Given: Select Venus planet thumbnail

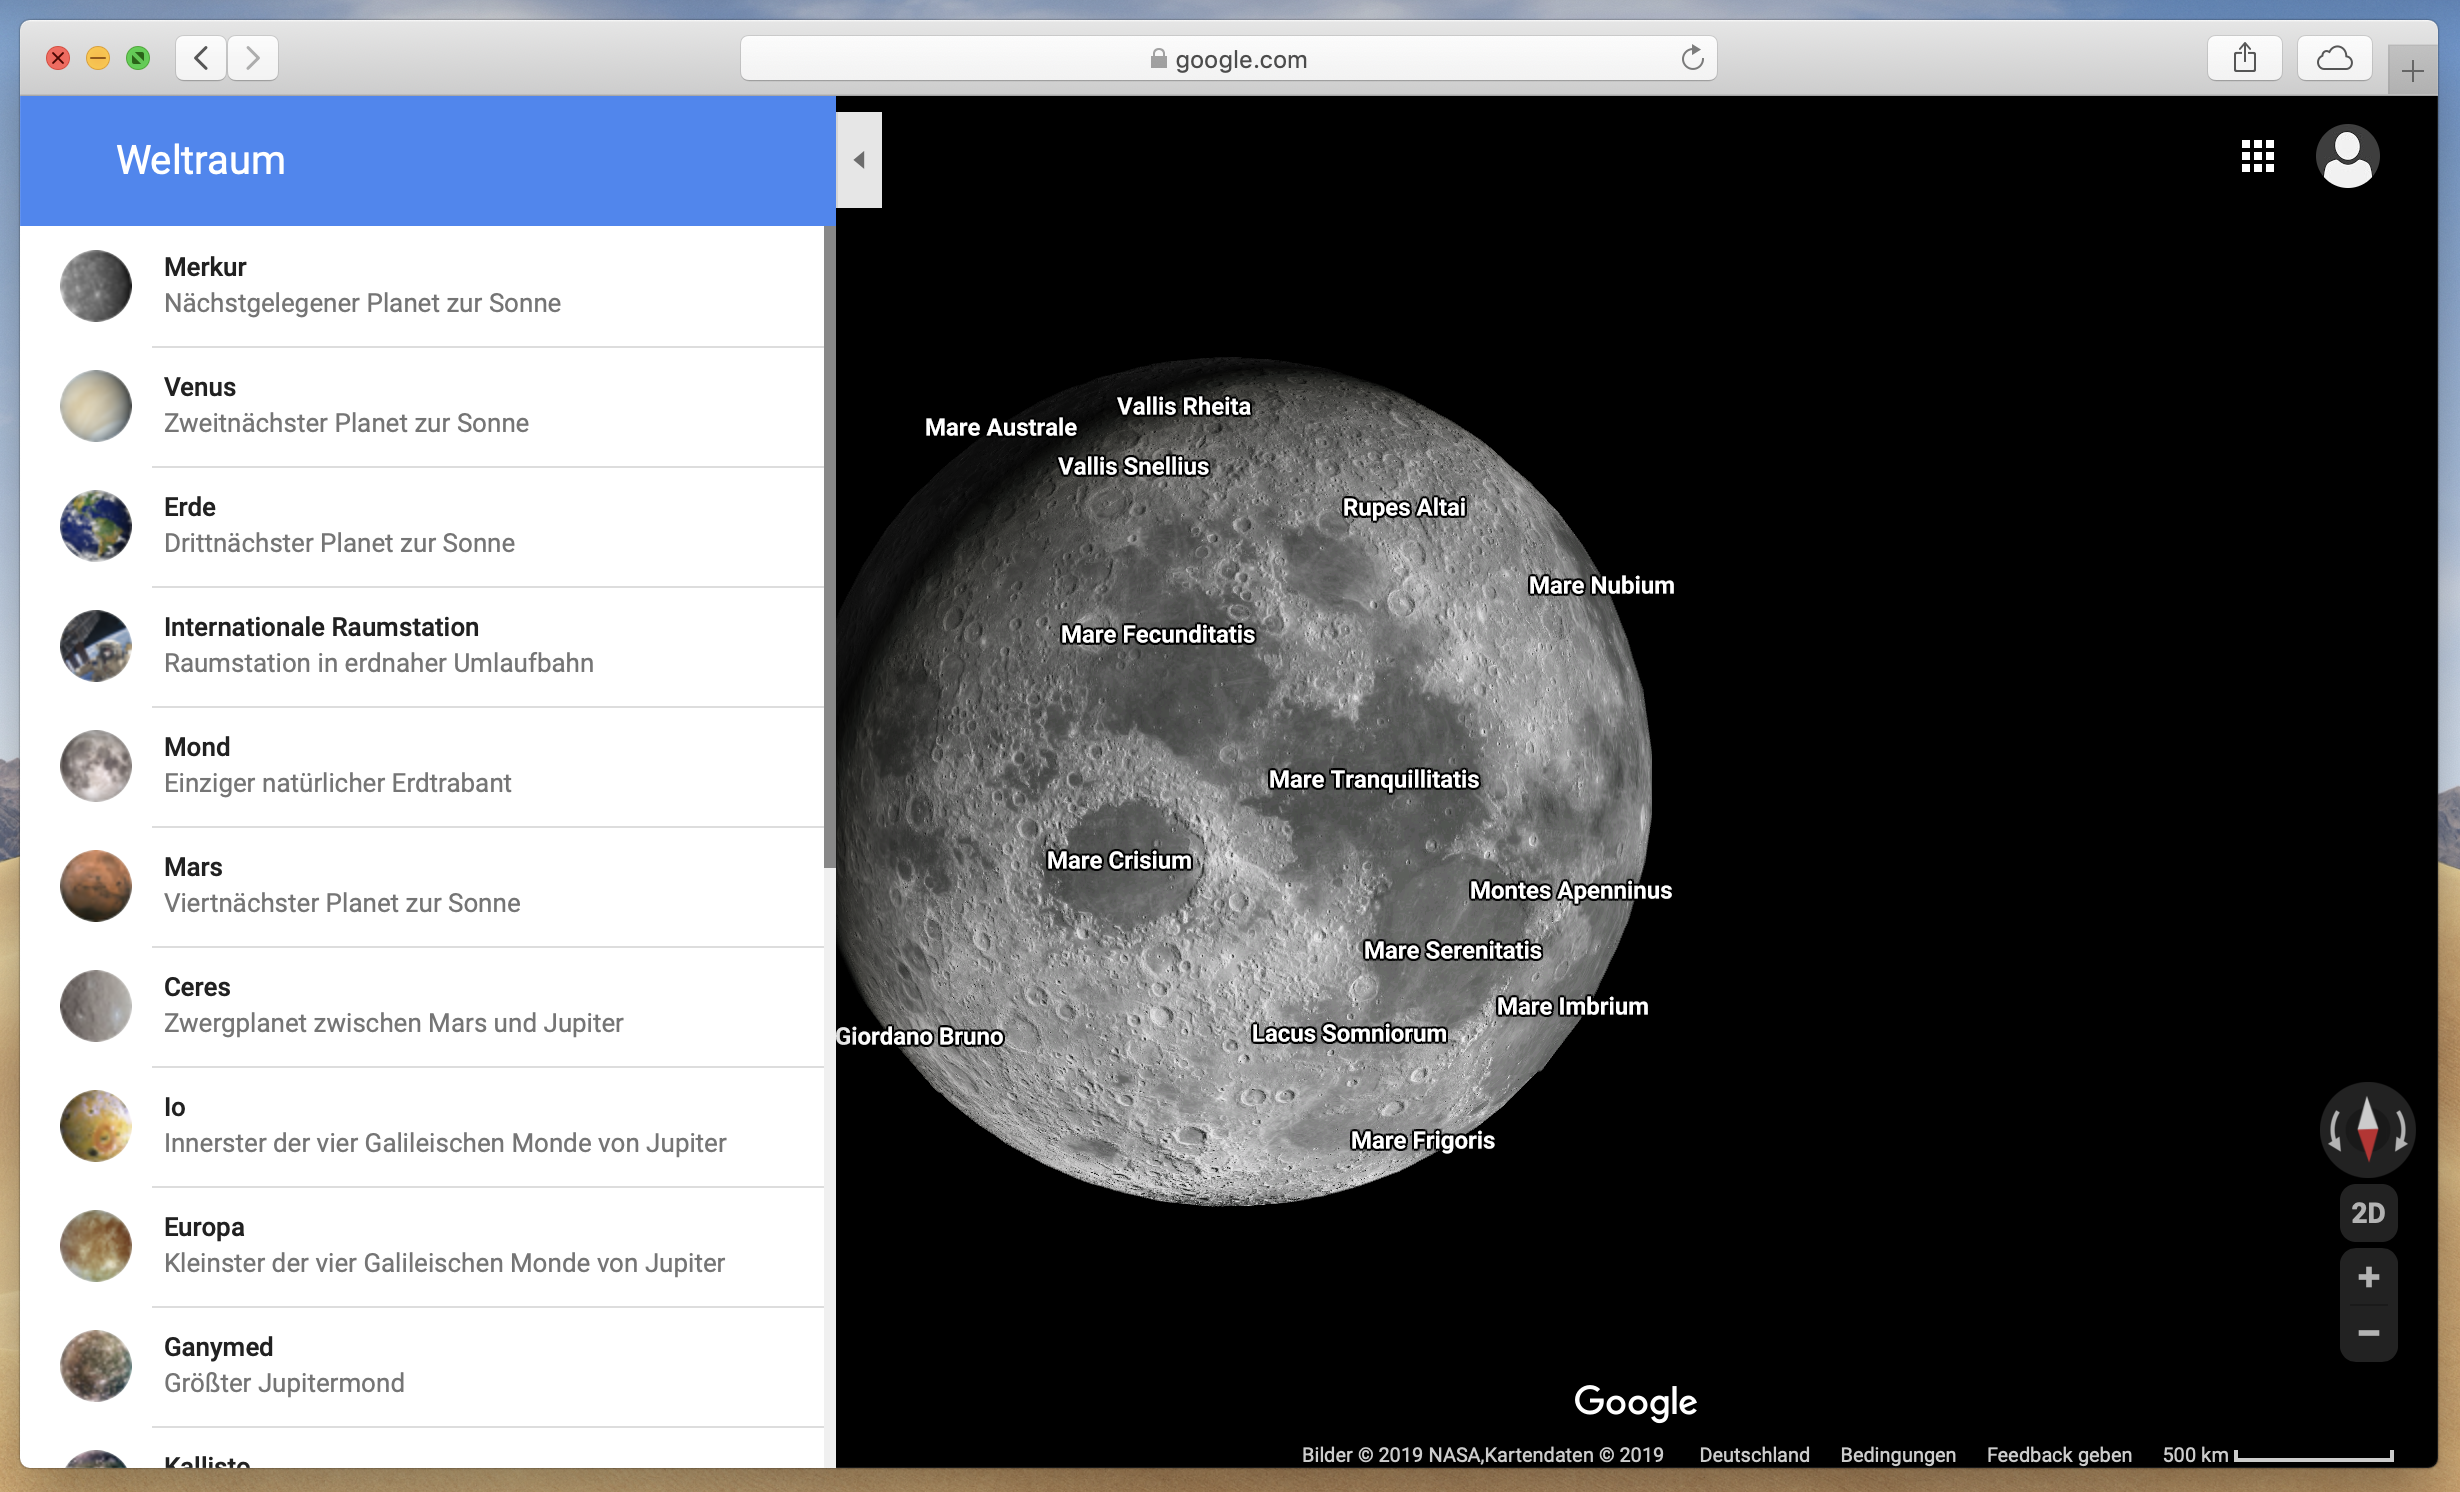Looking at the screenshot, I should click(96, 406).
